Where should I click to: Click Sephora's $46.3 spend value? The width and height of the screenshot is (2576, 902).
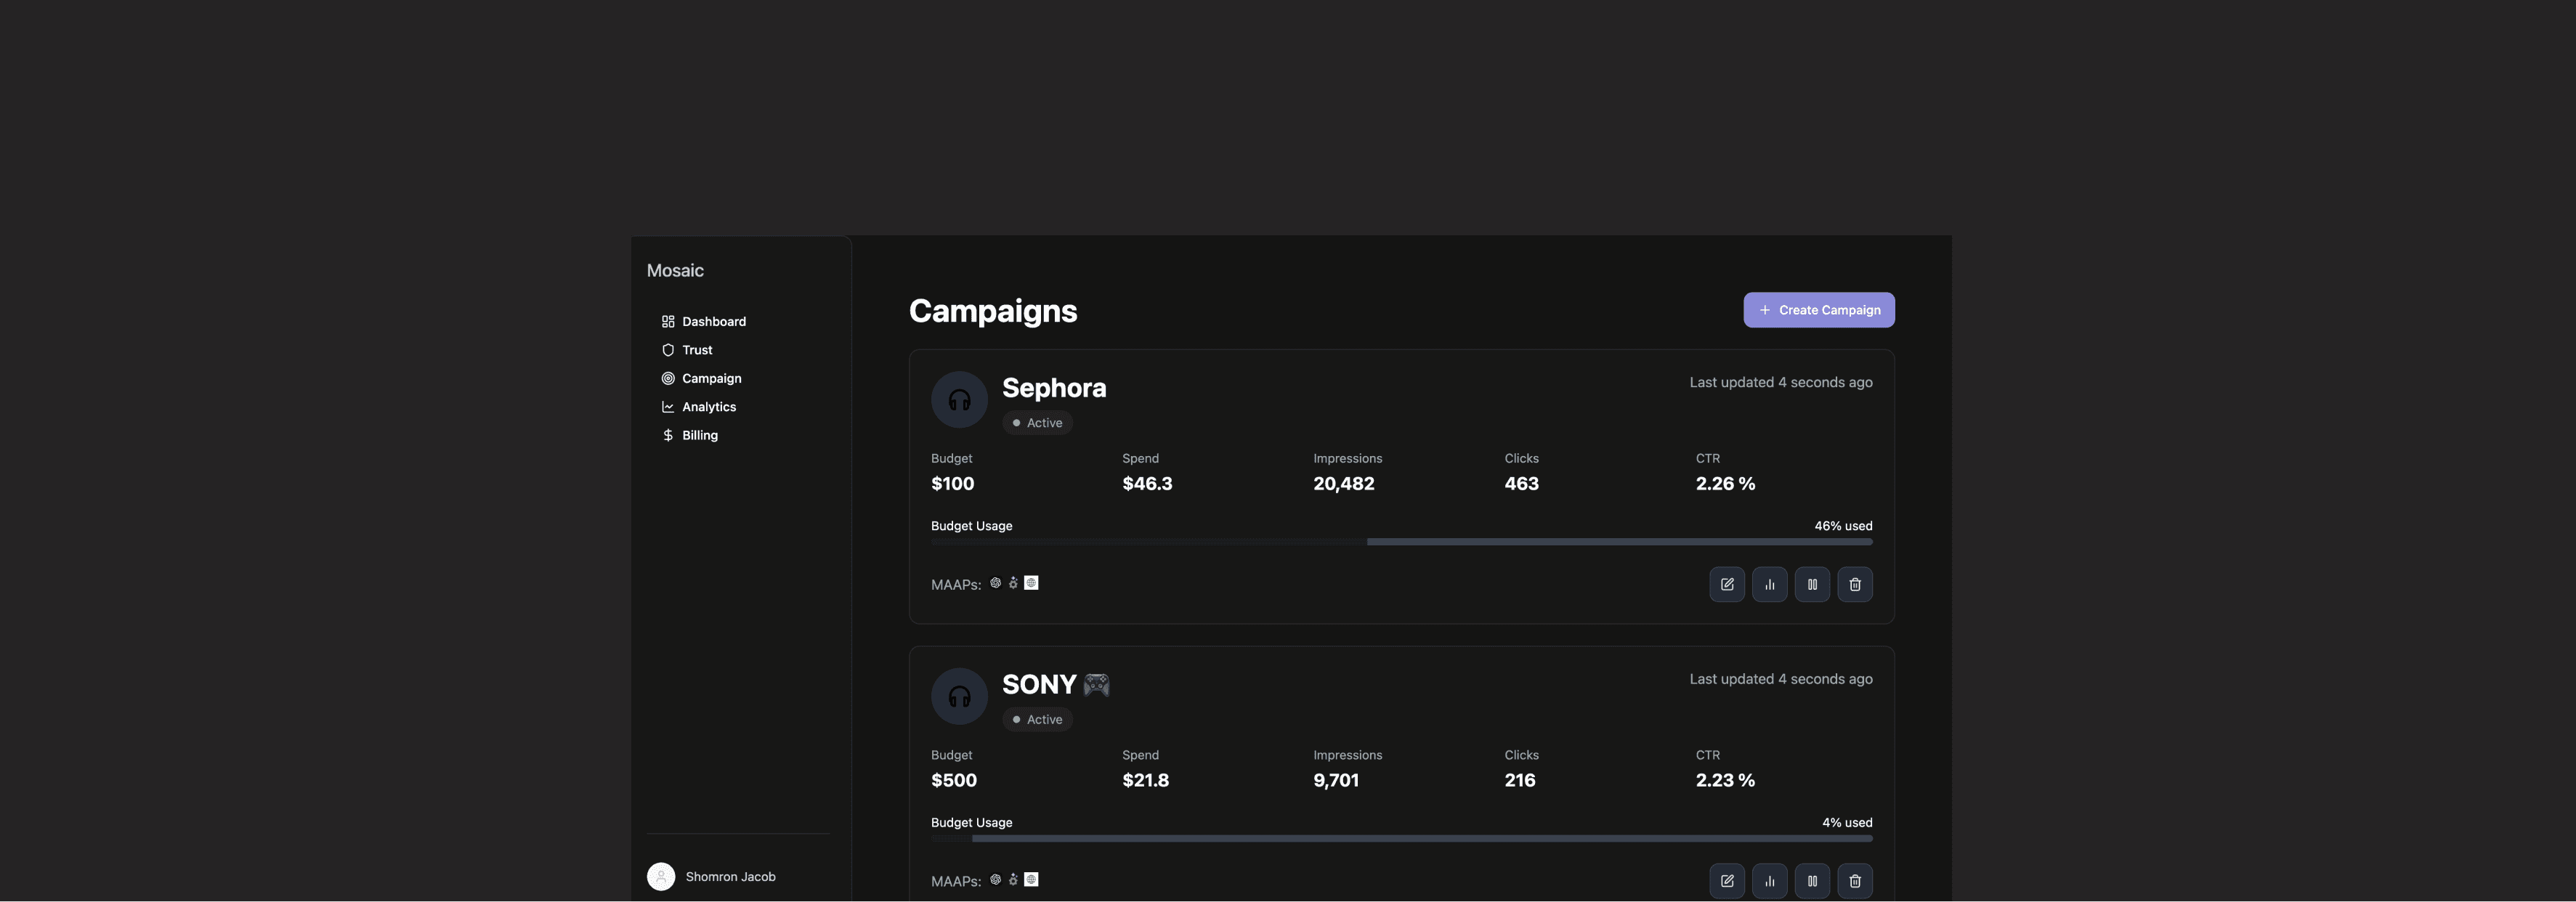(1147, 484)
